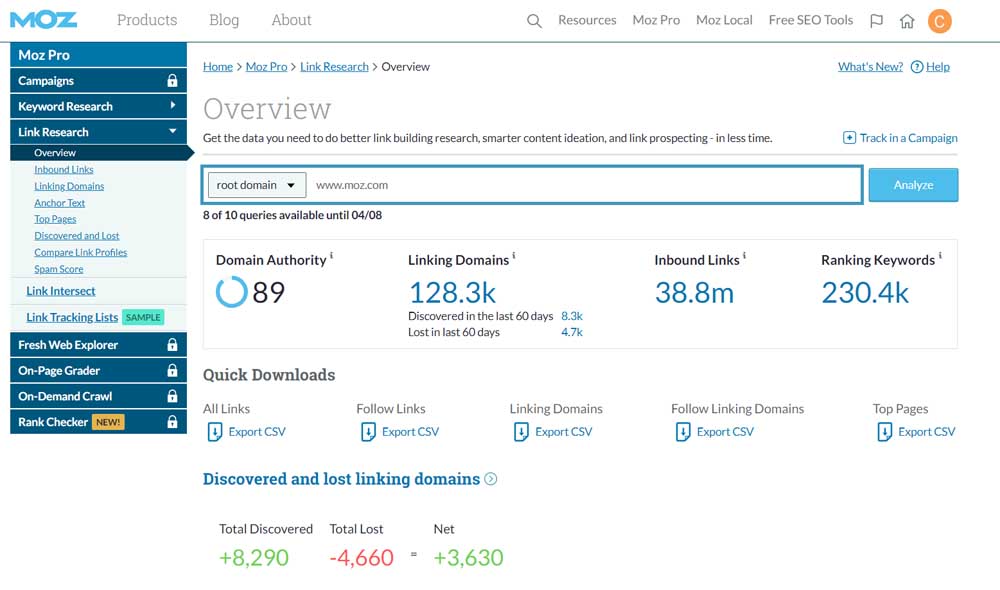Open the Products menu

click(x=147, y=20)
